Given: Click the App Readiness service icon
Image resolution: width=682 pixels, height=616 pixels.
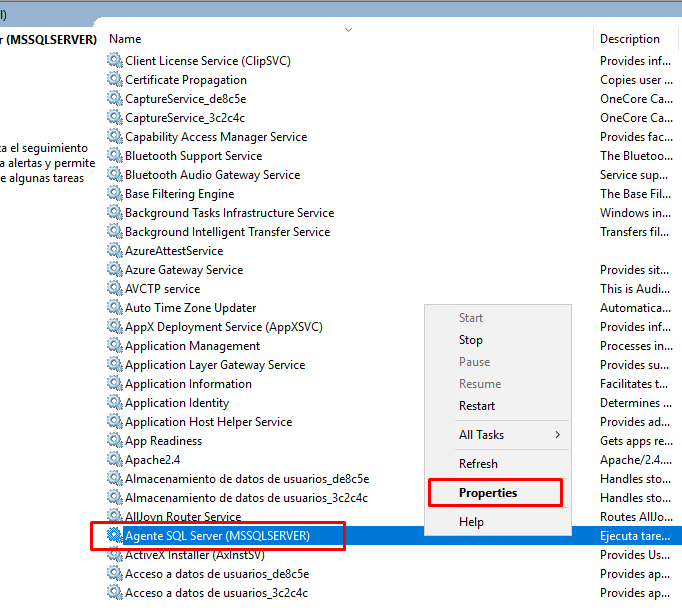Looking at the screenshot, I should coord(115,441).
